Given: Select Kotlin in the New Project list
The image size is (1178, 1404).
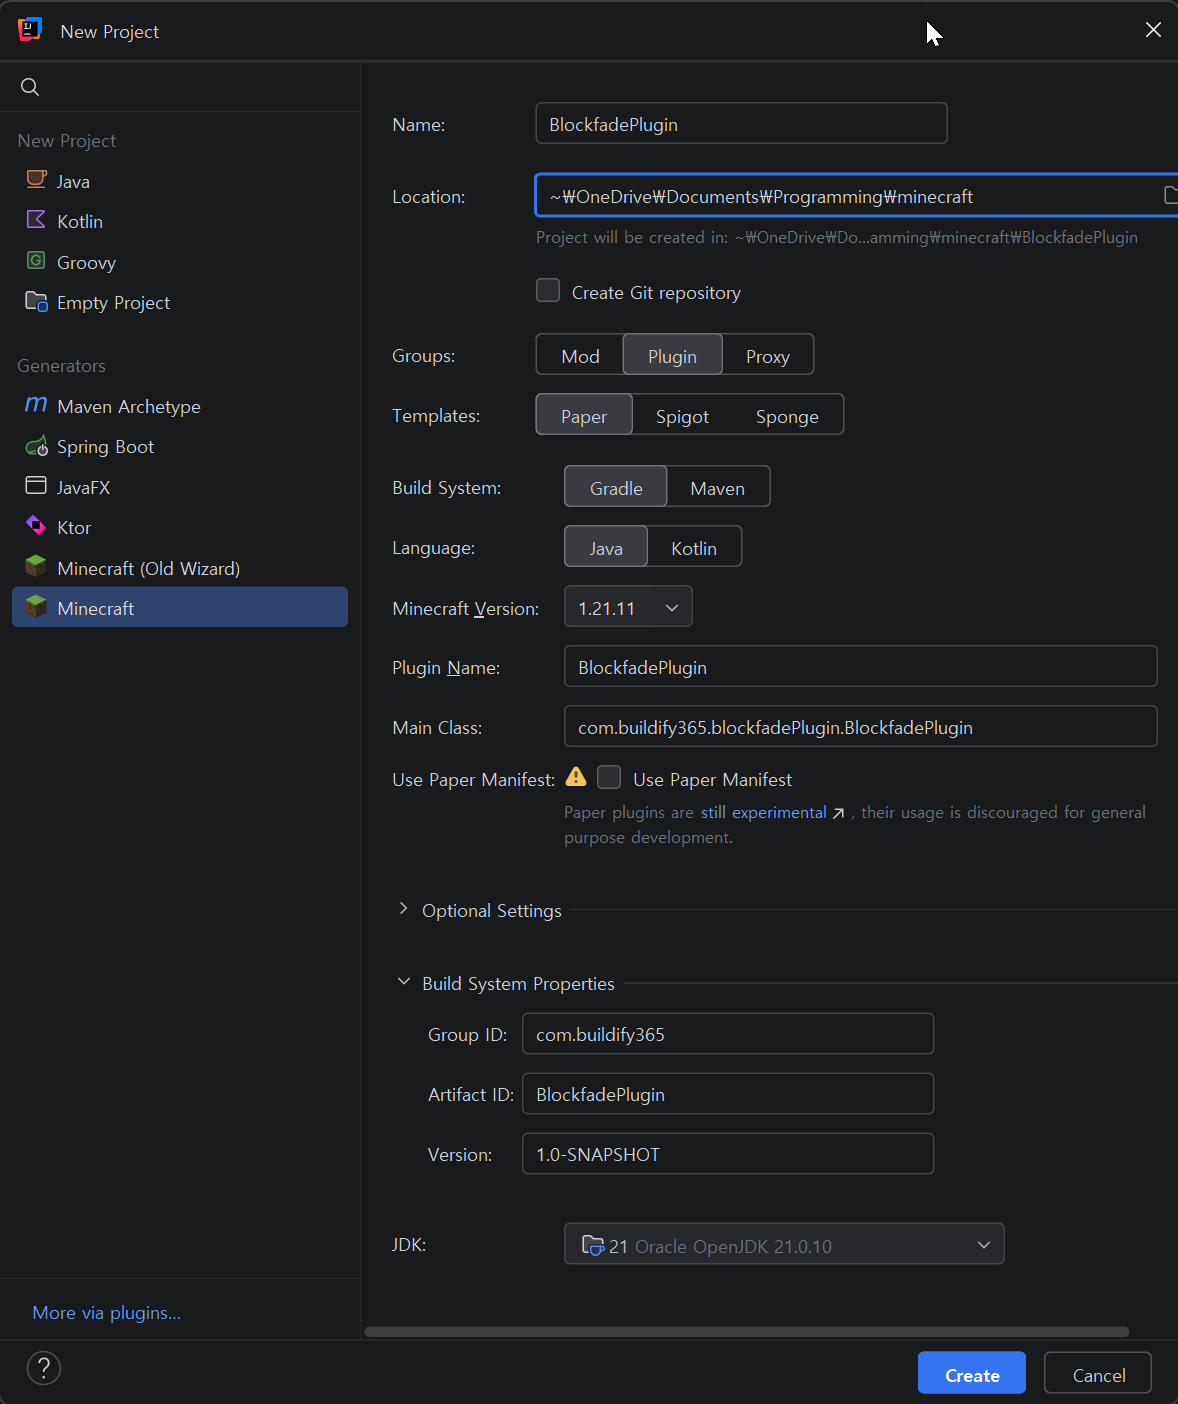Looking at the screenshot, I should point(180,221).
